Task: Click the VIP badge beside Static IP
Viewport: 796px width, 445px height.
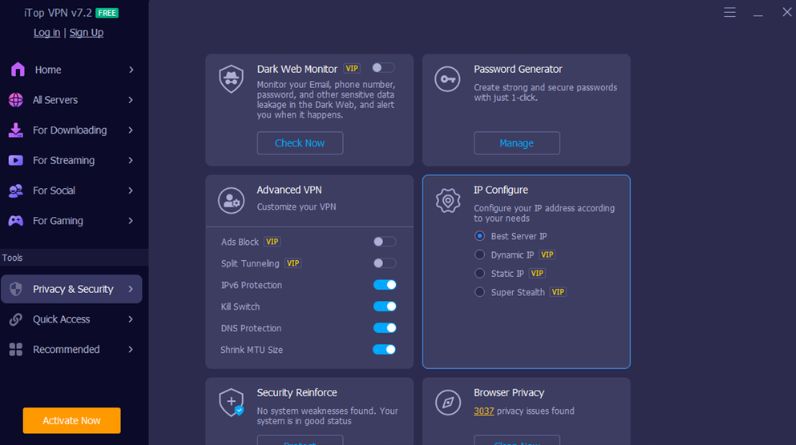Action: [537, 273]
